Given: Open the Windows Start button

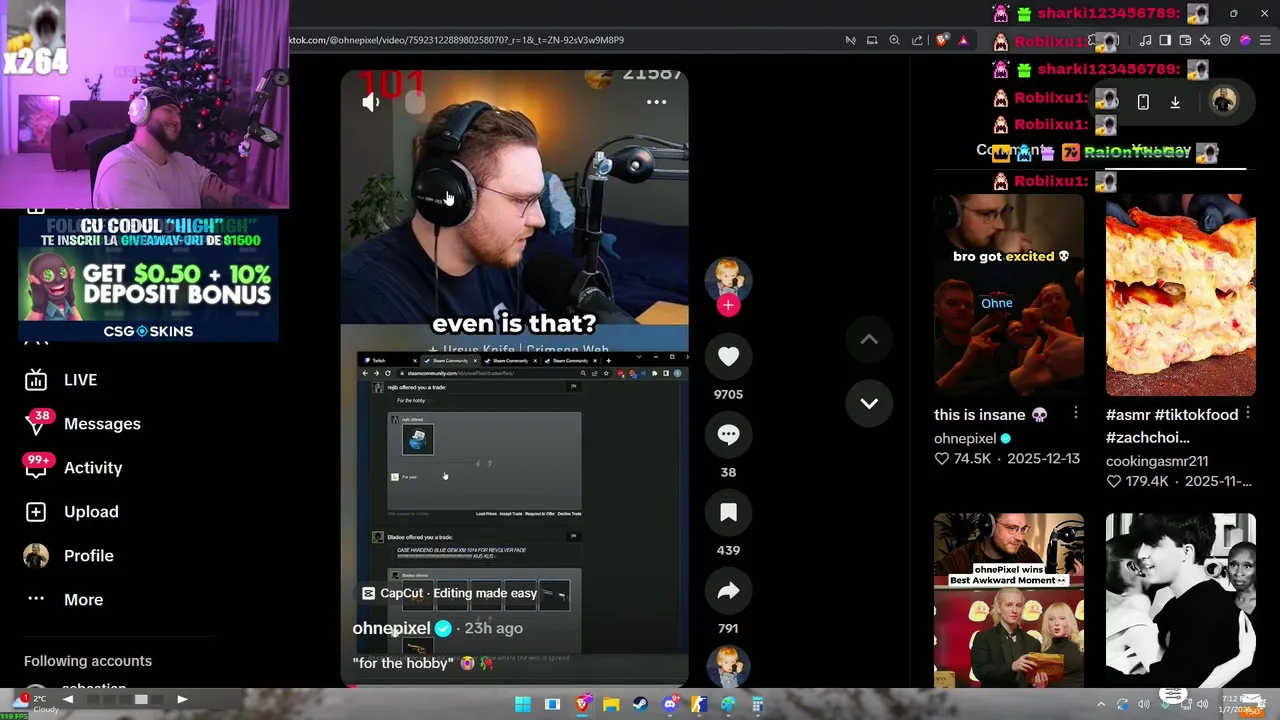Looking at the screenshot, I should [522, 705].
